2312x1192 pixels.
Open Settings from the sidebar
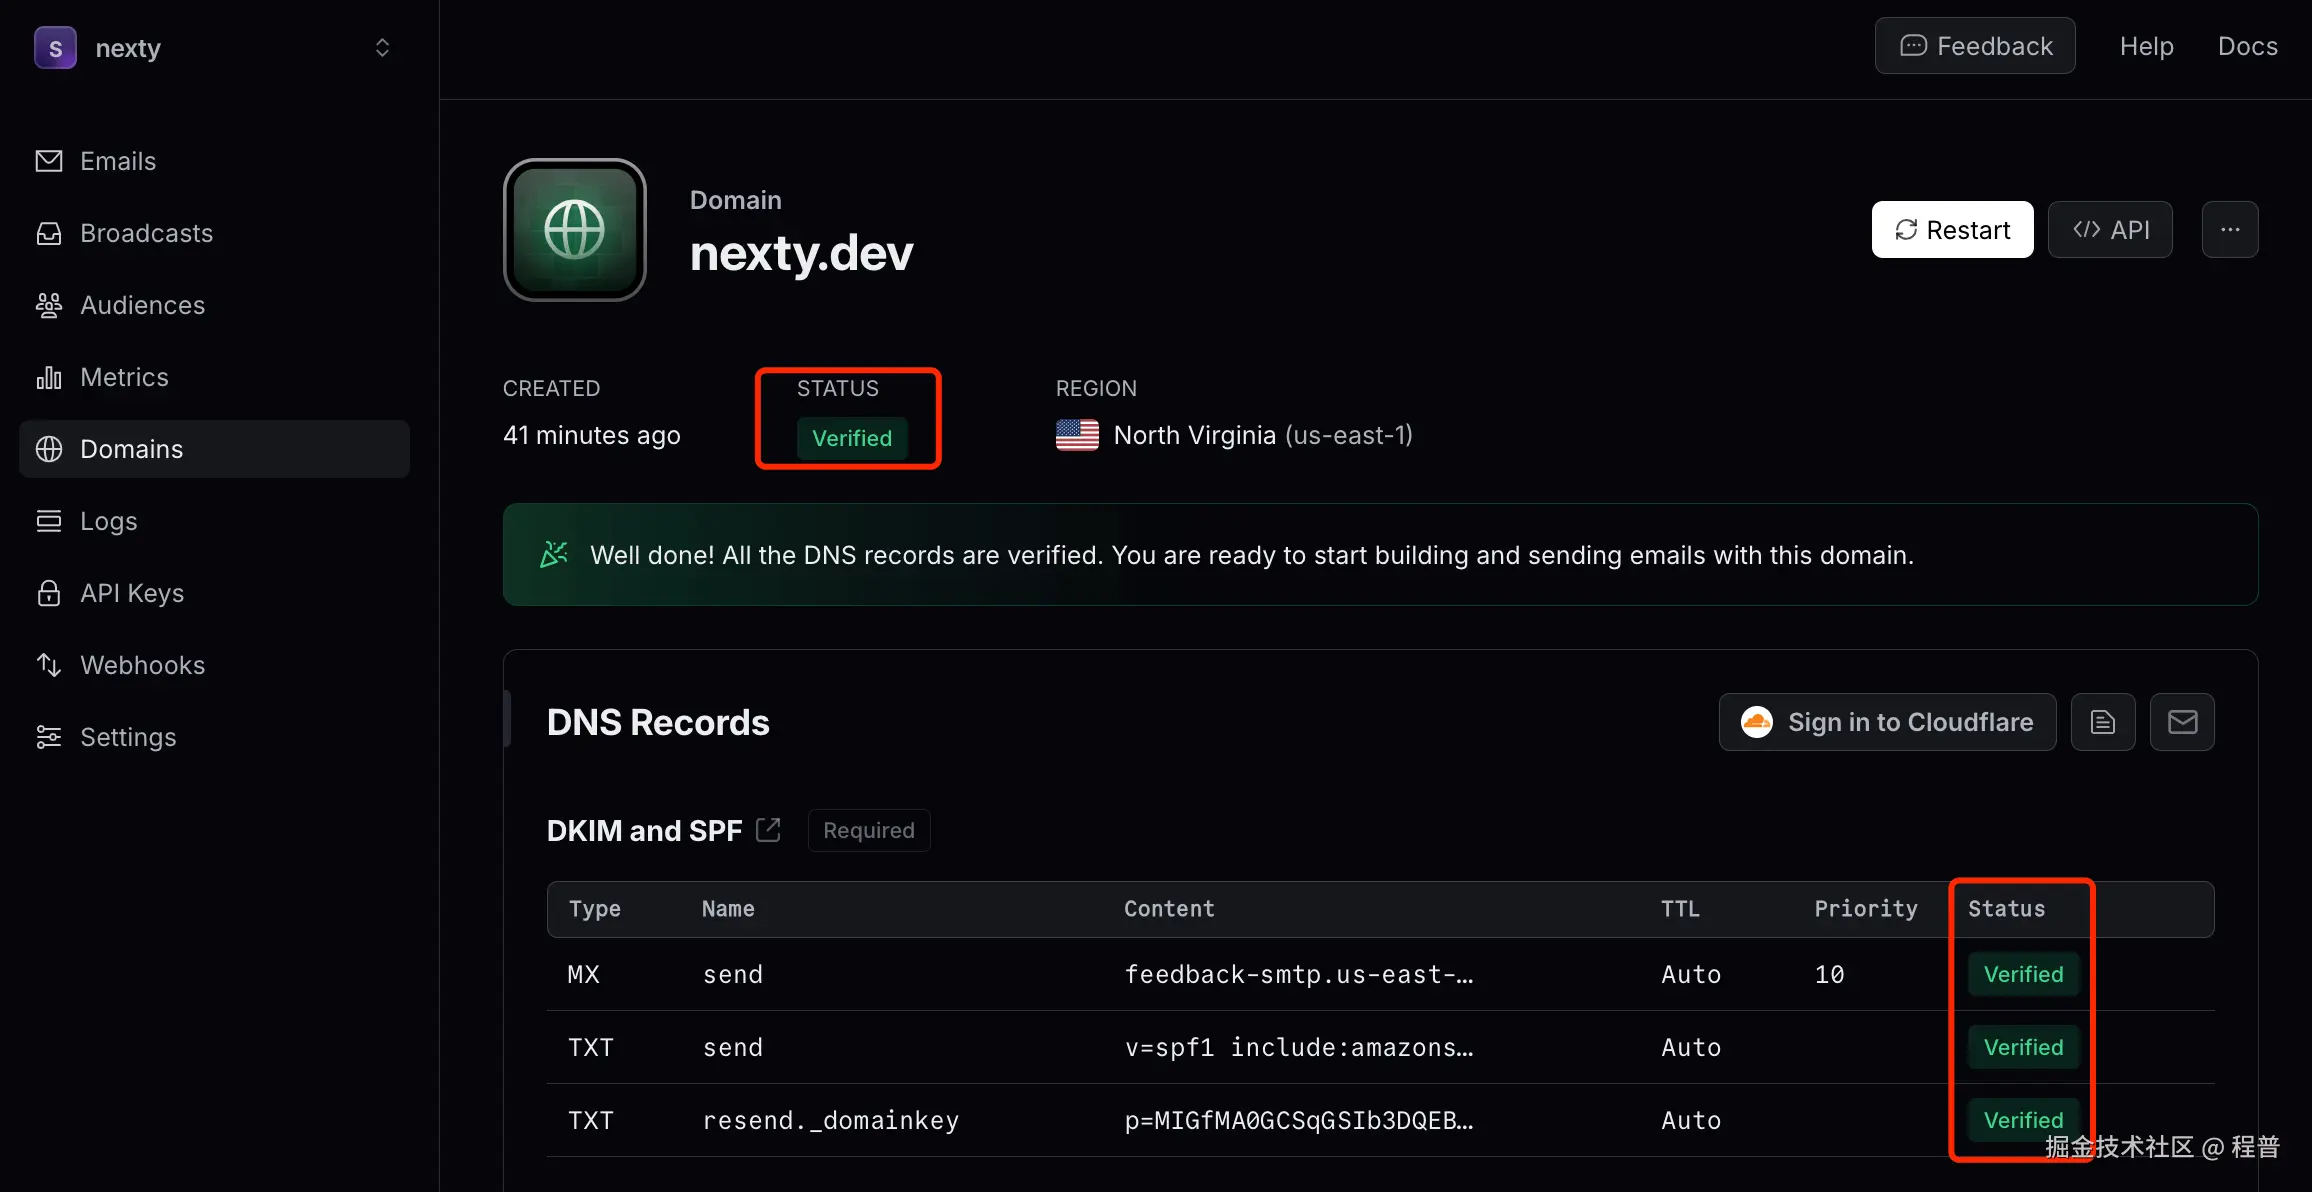point(128,737)
